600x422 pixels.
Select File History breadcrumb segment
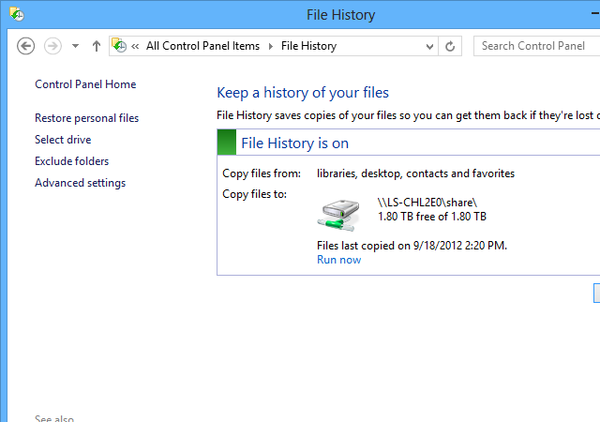(309, 46)
